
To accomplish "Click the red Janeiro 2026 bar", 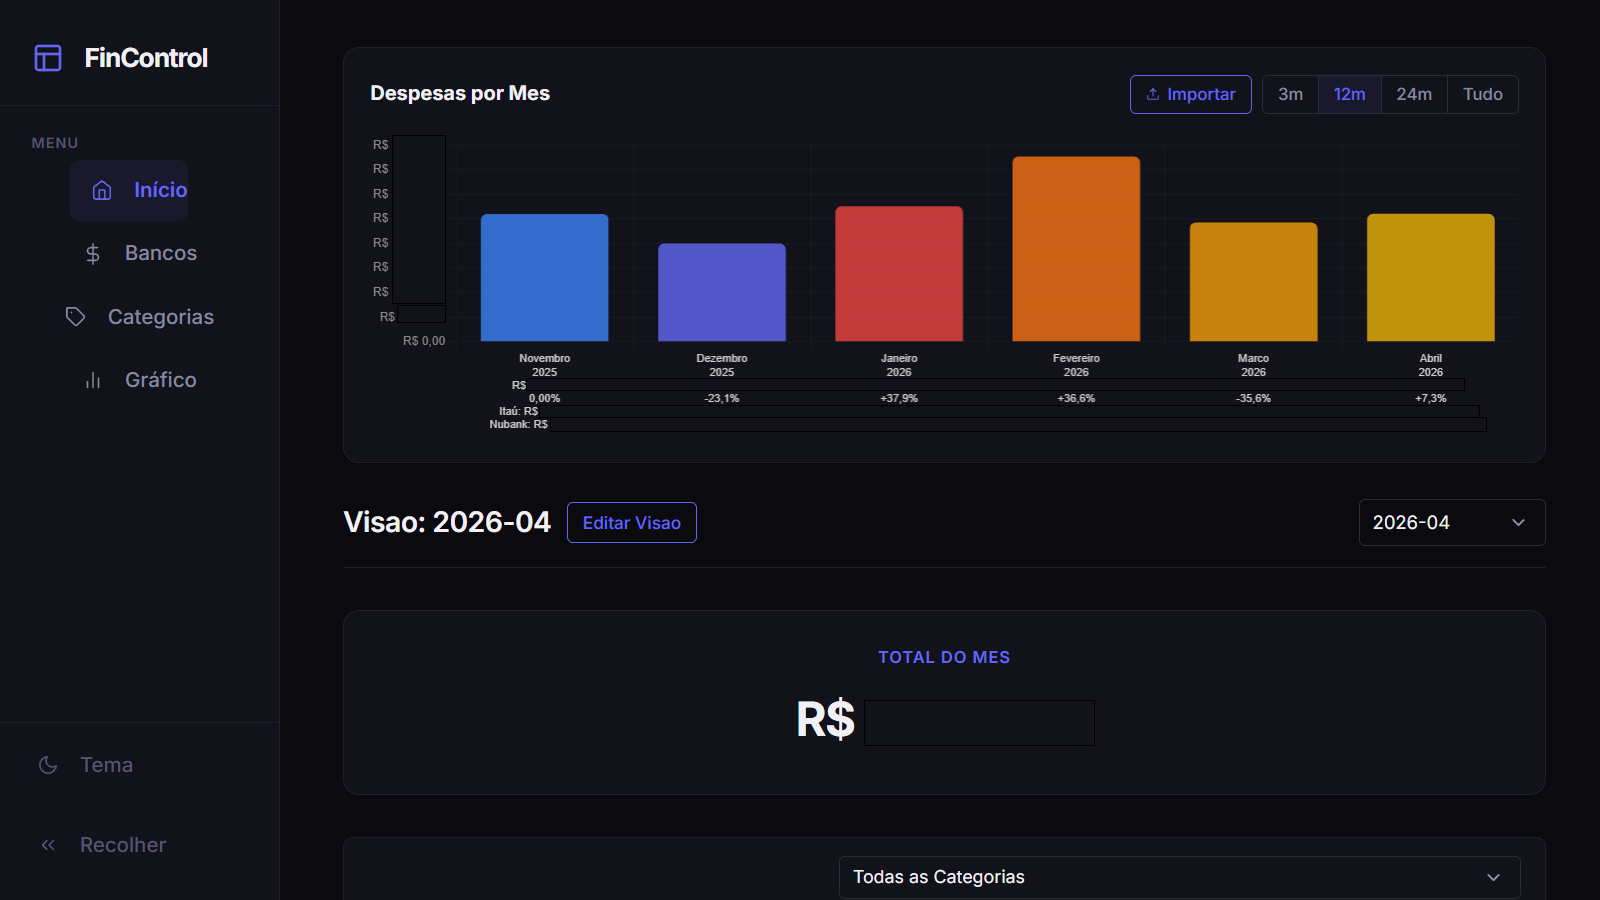I will coord(899,274).
